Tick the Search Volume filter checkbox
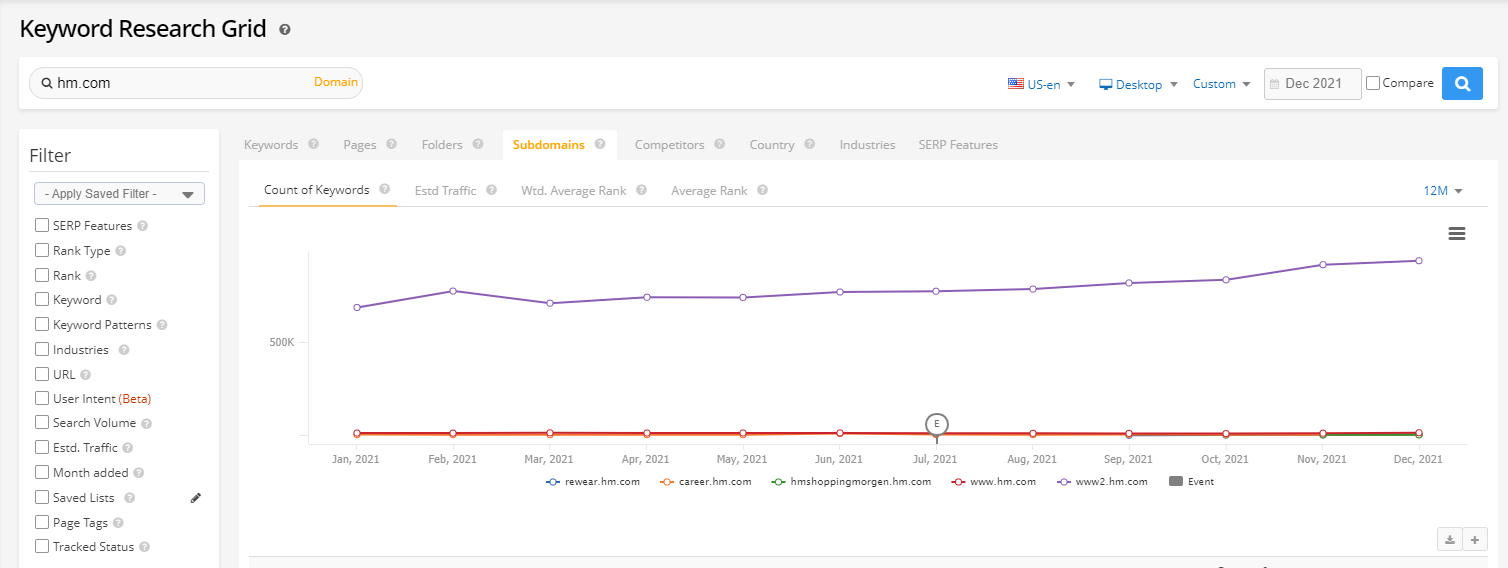The image size is (1508, 568). coord(42,423)
